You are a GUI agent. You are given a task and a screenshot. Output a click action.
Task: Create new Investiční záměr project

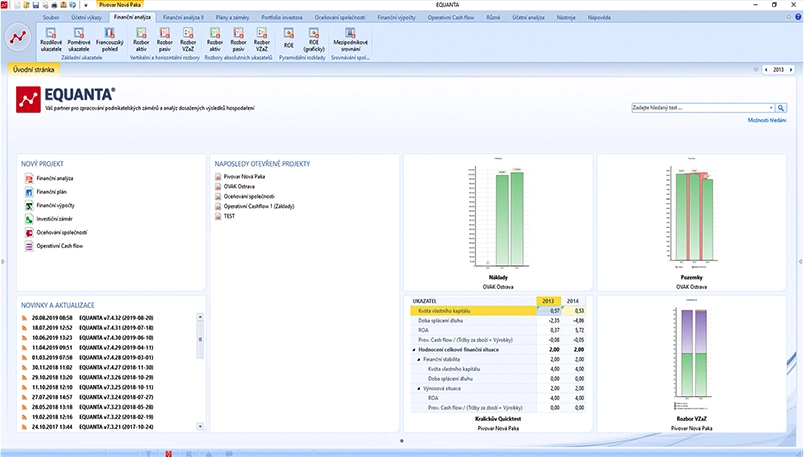click(49, 219)
